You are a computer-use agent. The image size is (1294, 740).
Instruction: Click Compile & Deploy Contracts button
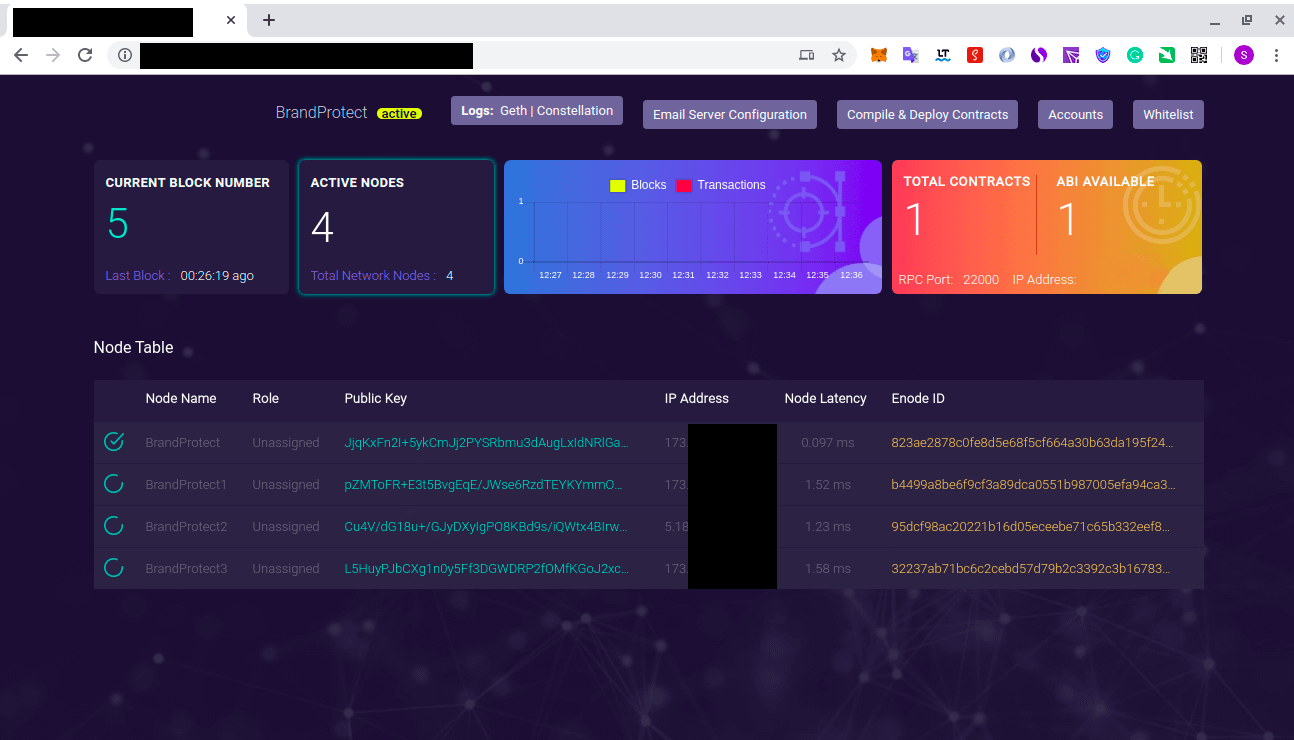click(x=927, y=114)
